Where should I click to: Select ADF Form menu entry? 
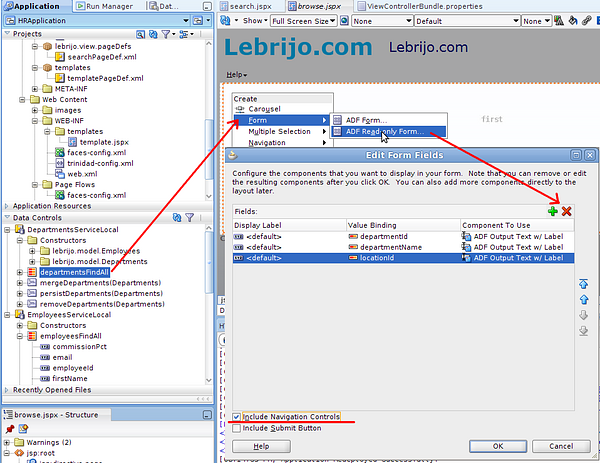(365, 120)
